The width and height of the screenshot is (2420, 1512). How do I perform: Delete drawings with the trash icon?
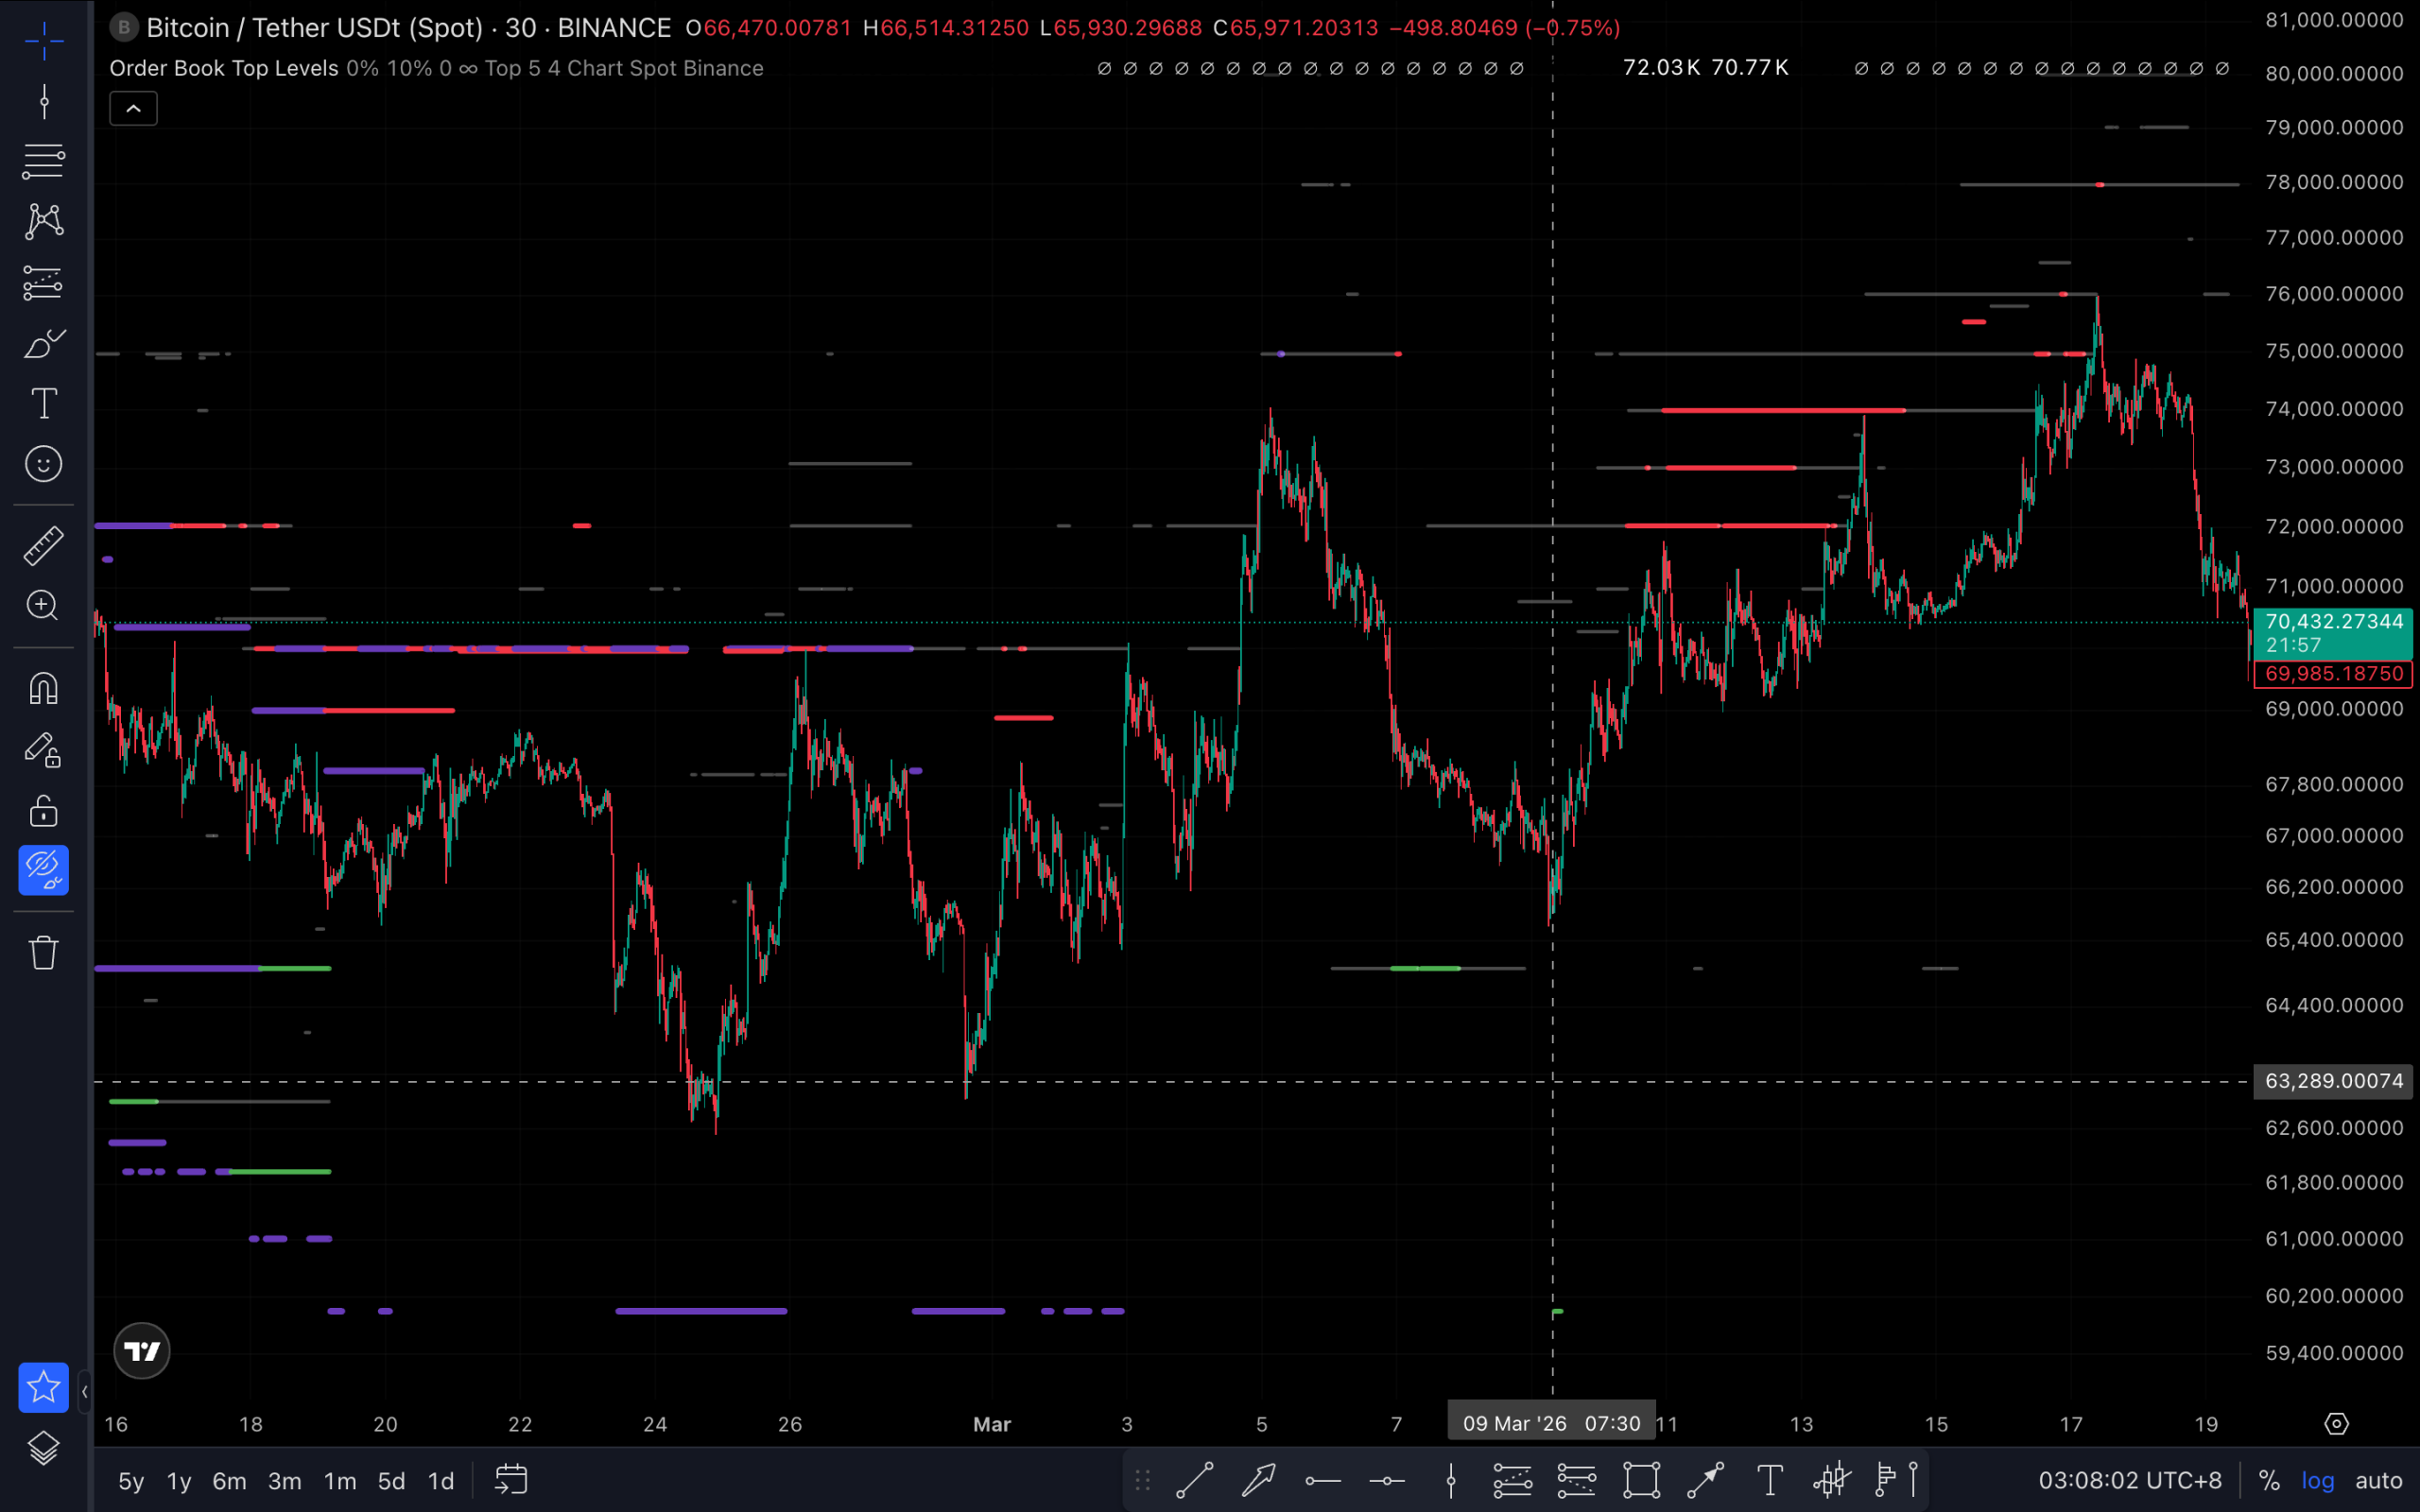coord(43,952)
